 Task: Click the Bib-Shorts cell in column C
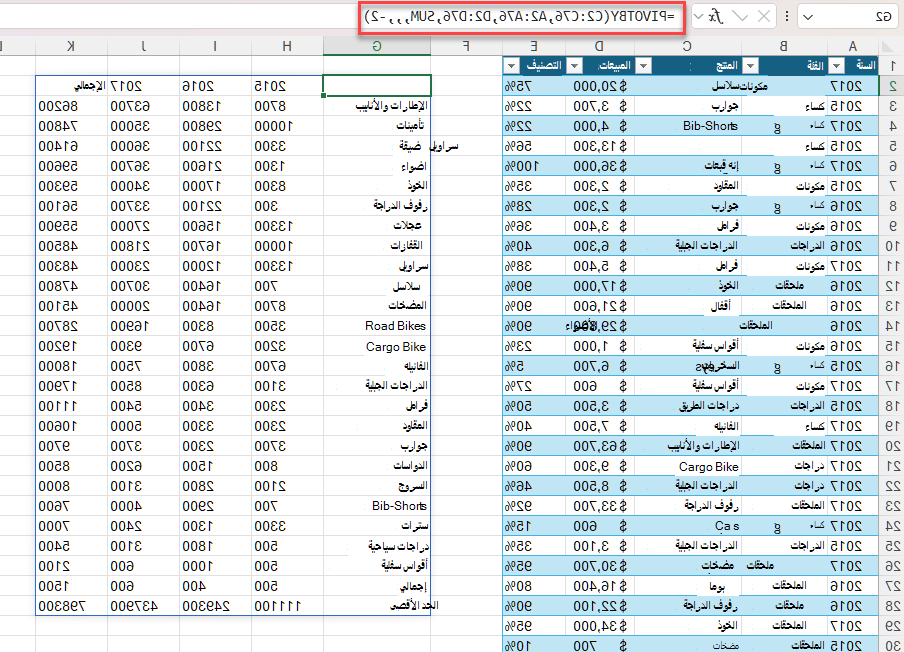[710, 126]
